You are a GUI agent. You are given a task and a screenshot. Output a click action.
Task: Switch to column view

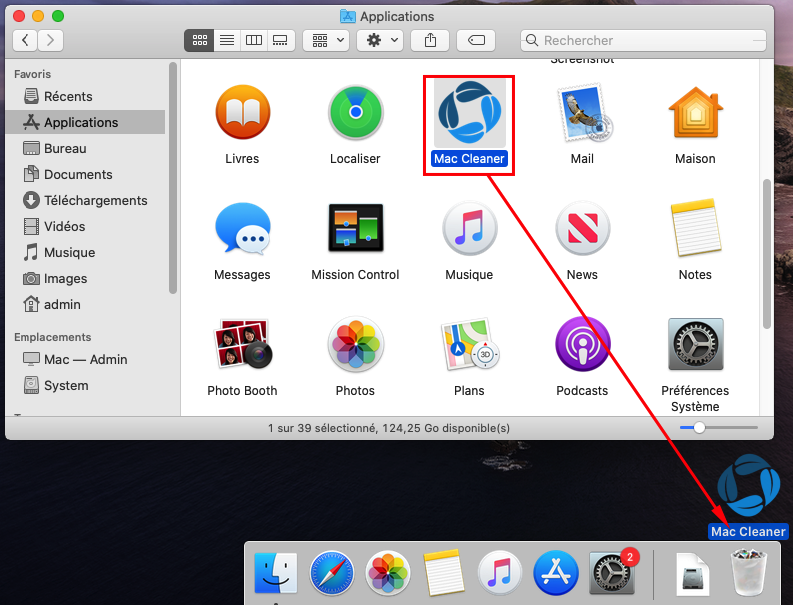coord(254,40)
